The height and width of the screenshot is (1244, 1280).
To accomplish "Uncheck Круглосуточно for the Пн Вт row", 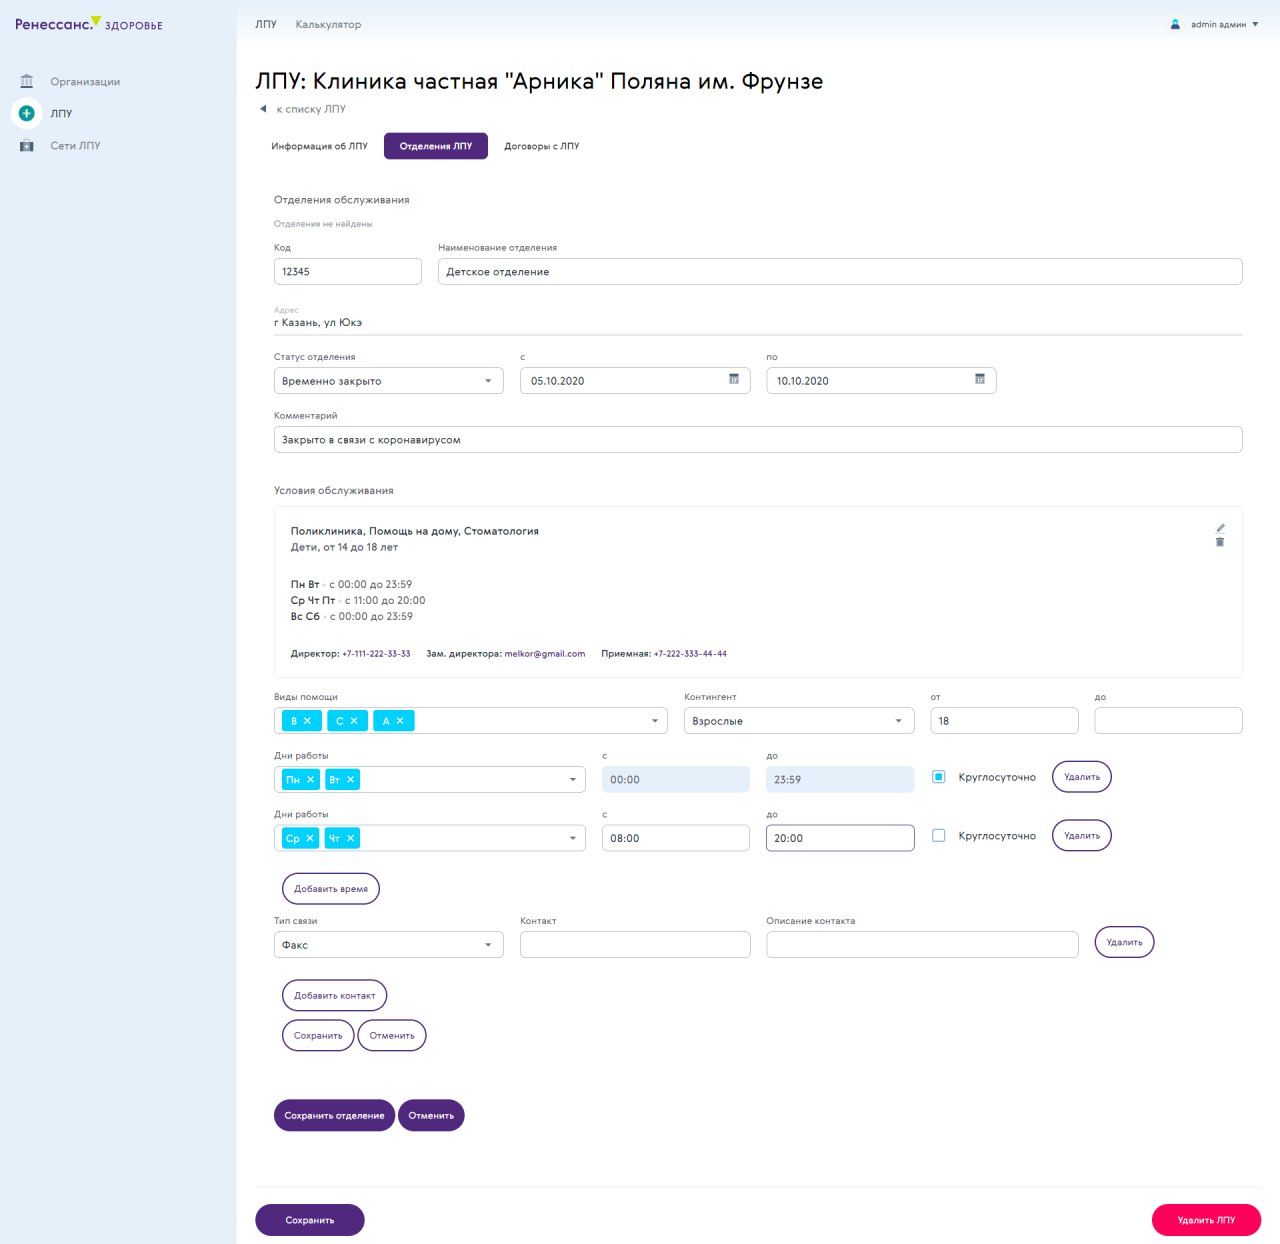I will coord(938,777).
